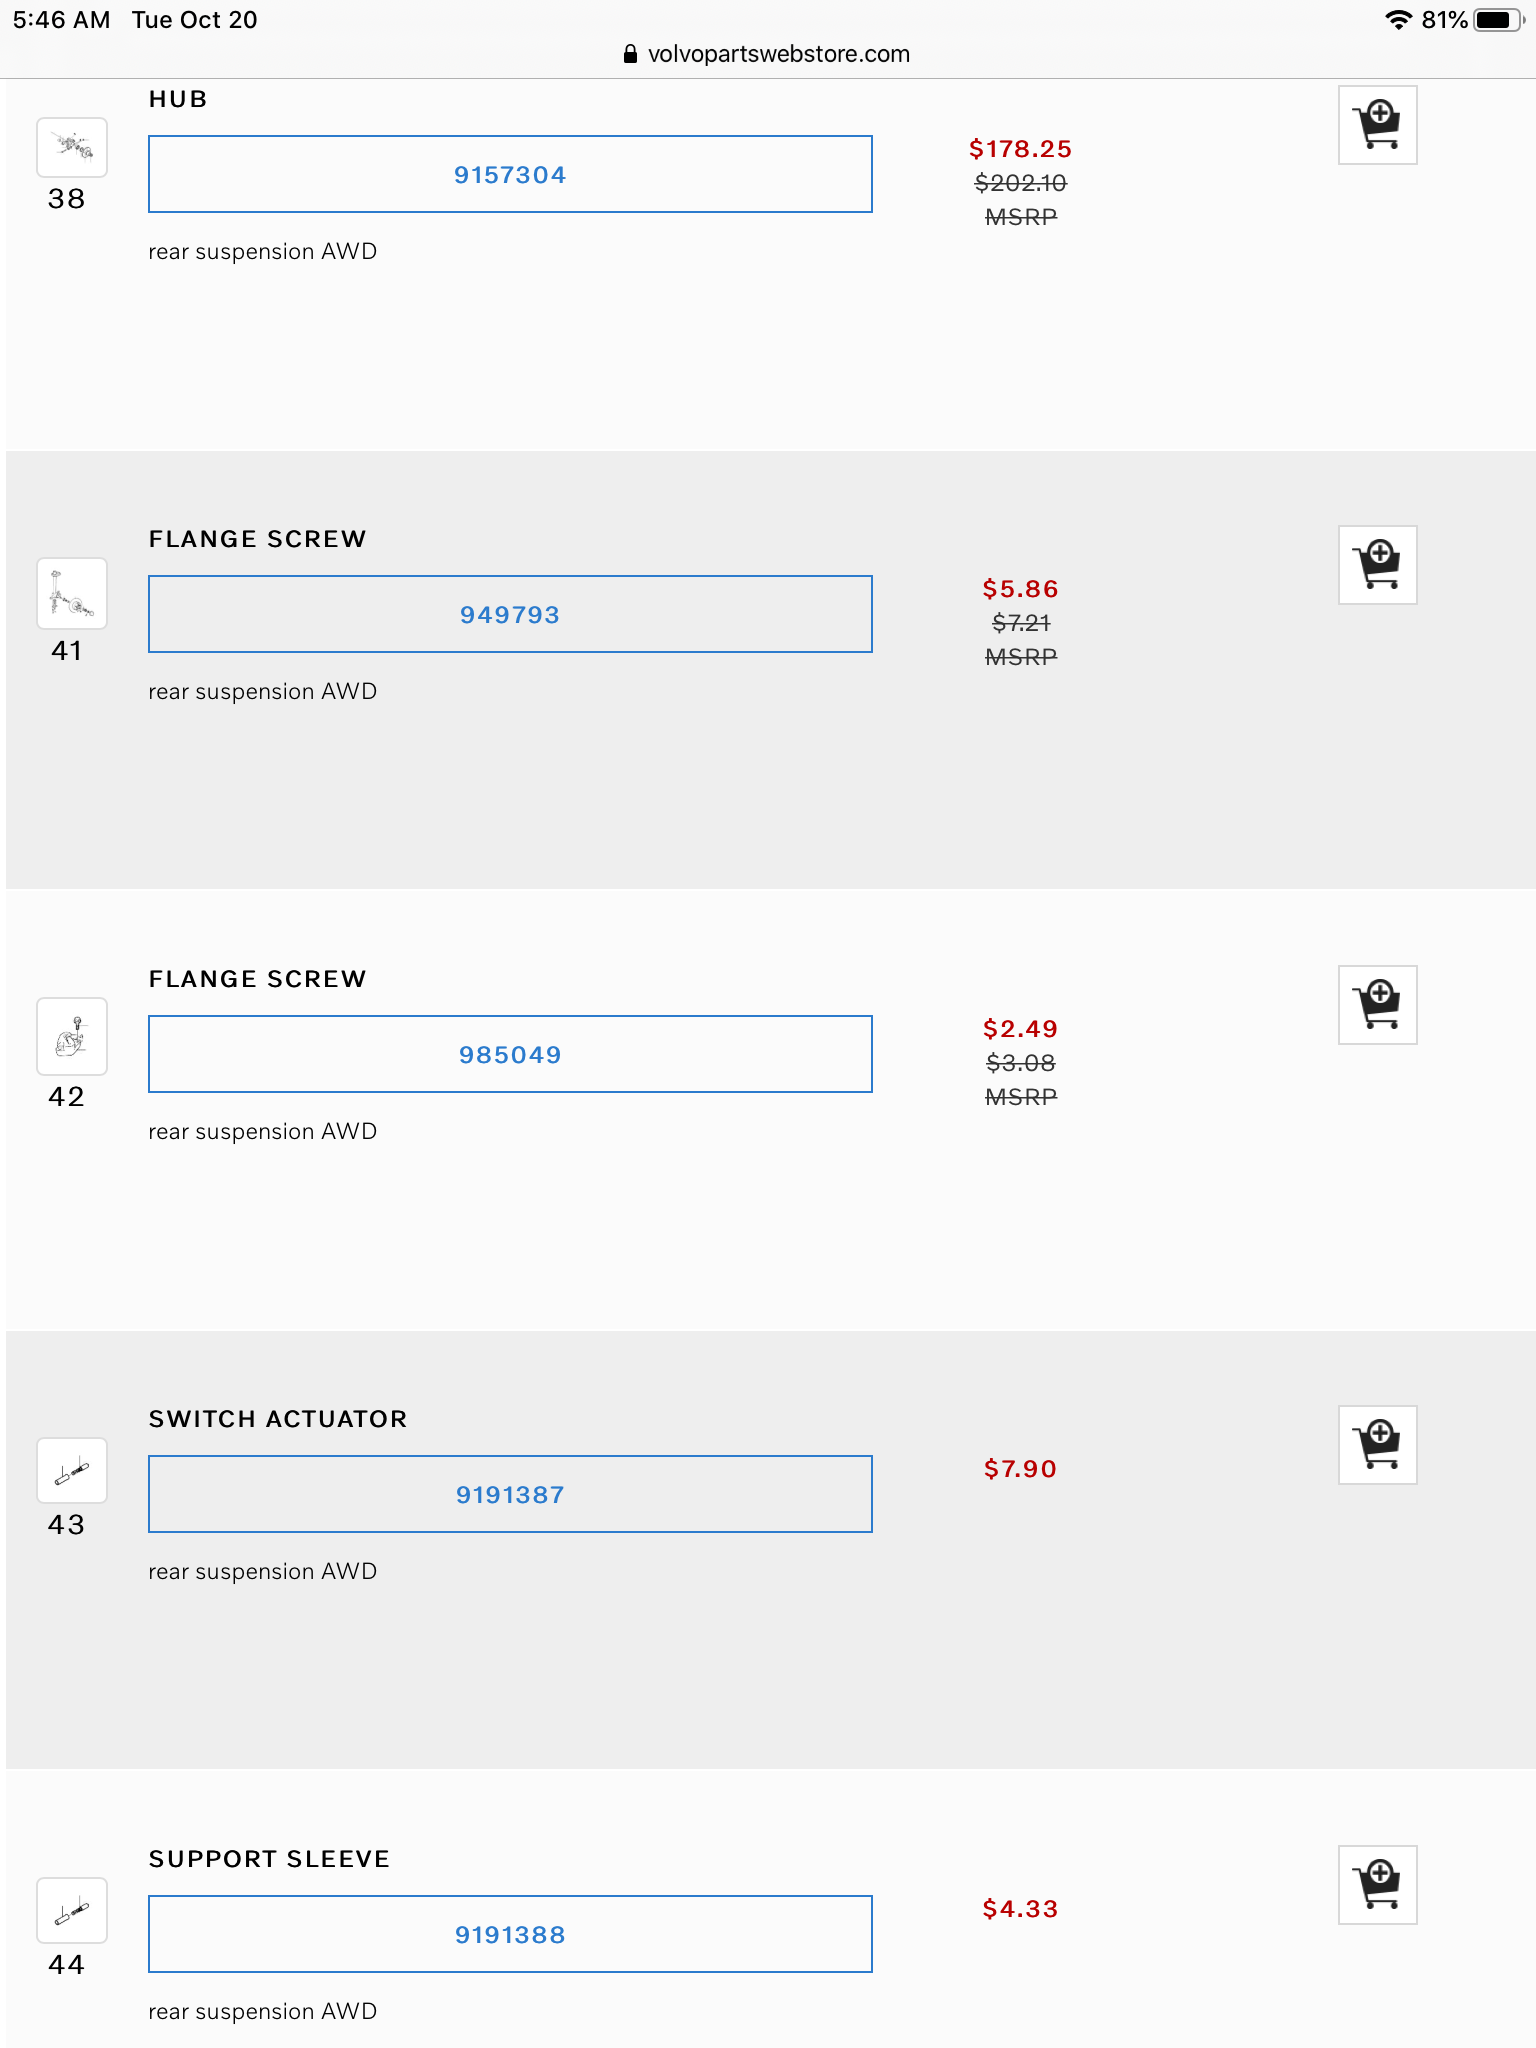
Task: Open diagram thumbnail for item 42
Action: 72,1036
